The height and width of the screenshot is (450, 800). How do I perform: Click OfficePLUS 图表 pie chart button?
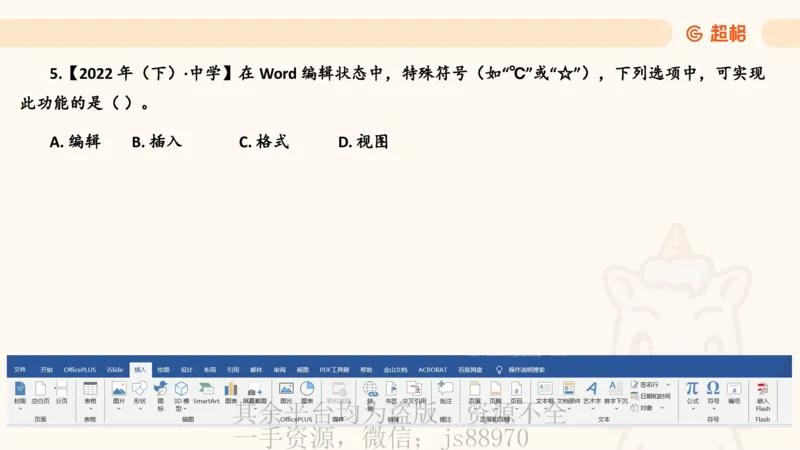point(307,393)
